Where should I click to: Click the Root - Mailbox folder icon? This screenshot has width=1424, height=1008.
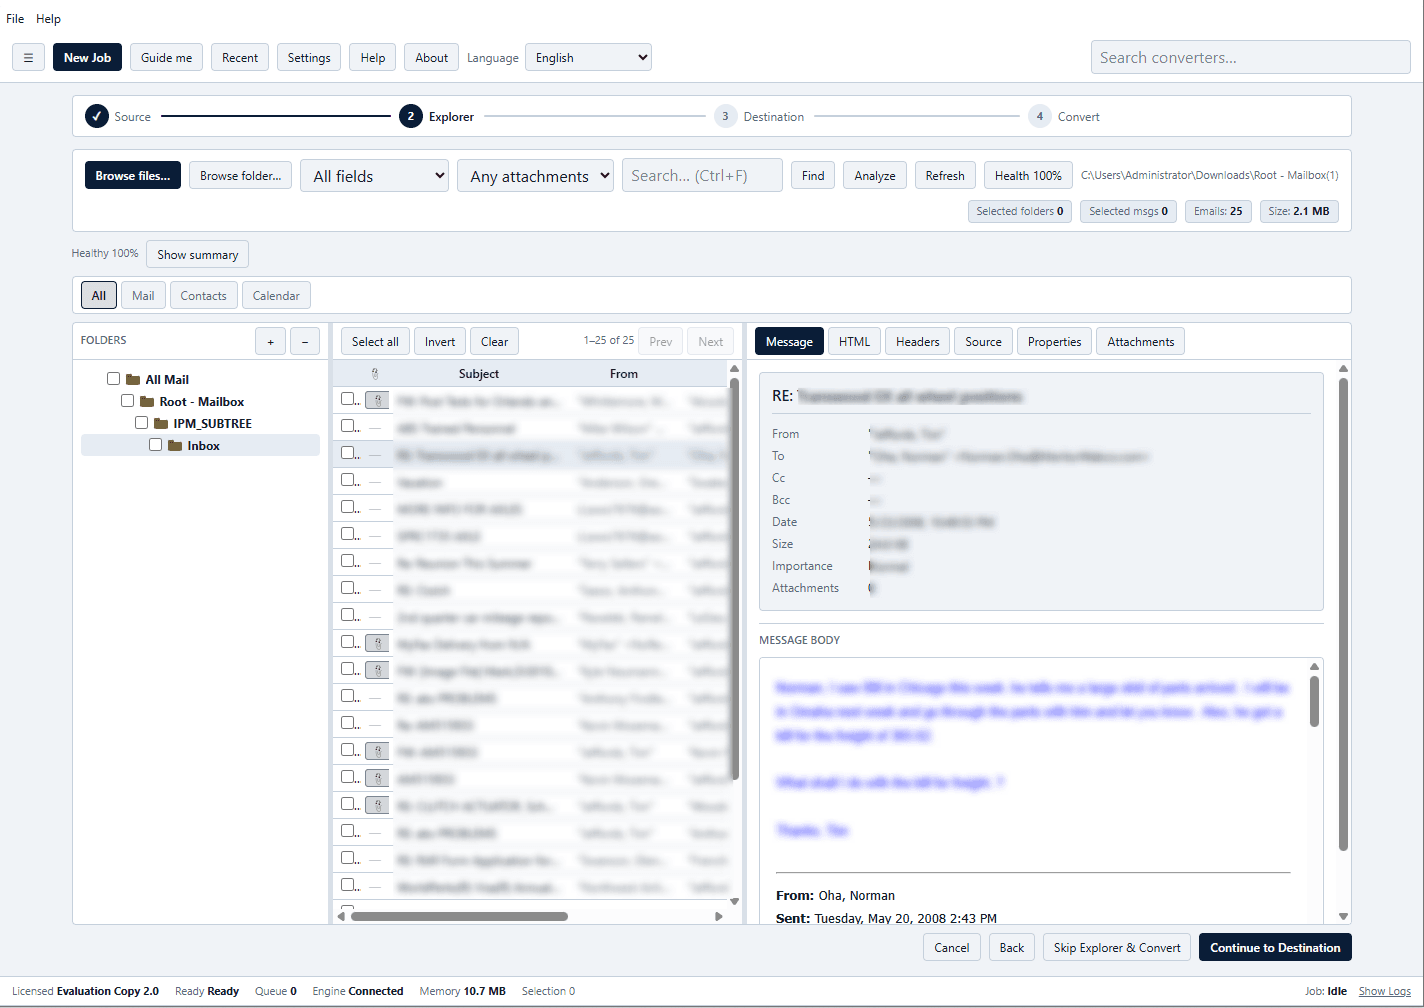(147, 402)
